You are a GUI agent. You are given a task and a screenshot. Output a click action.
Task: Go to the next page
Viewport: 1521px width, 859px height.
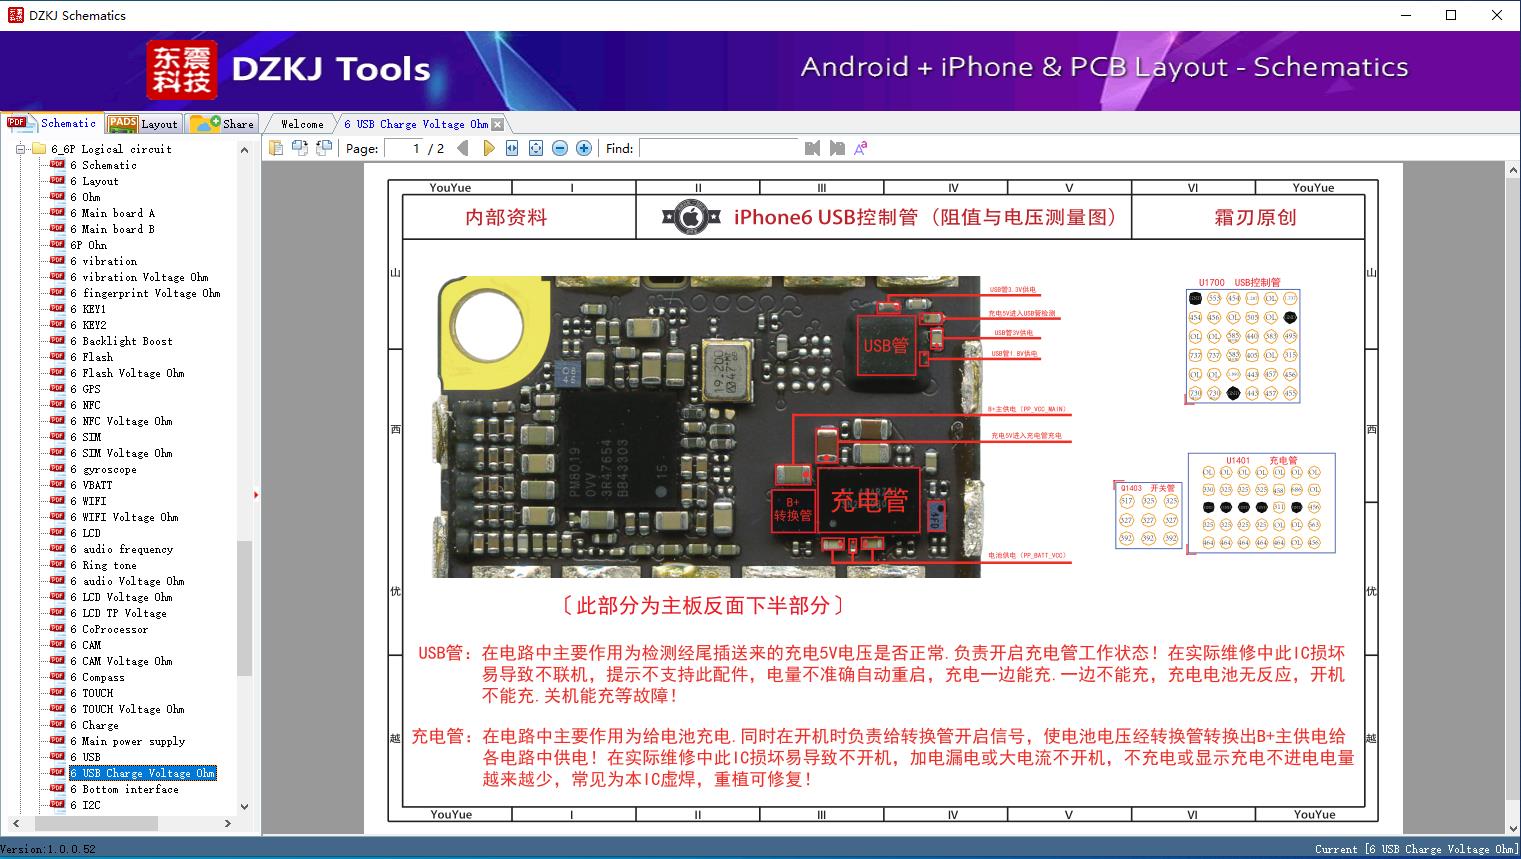coord(488,148)
